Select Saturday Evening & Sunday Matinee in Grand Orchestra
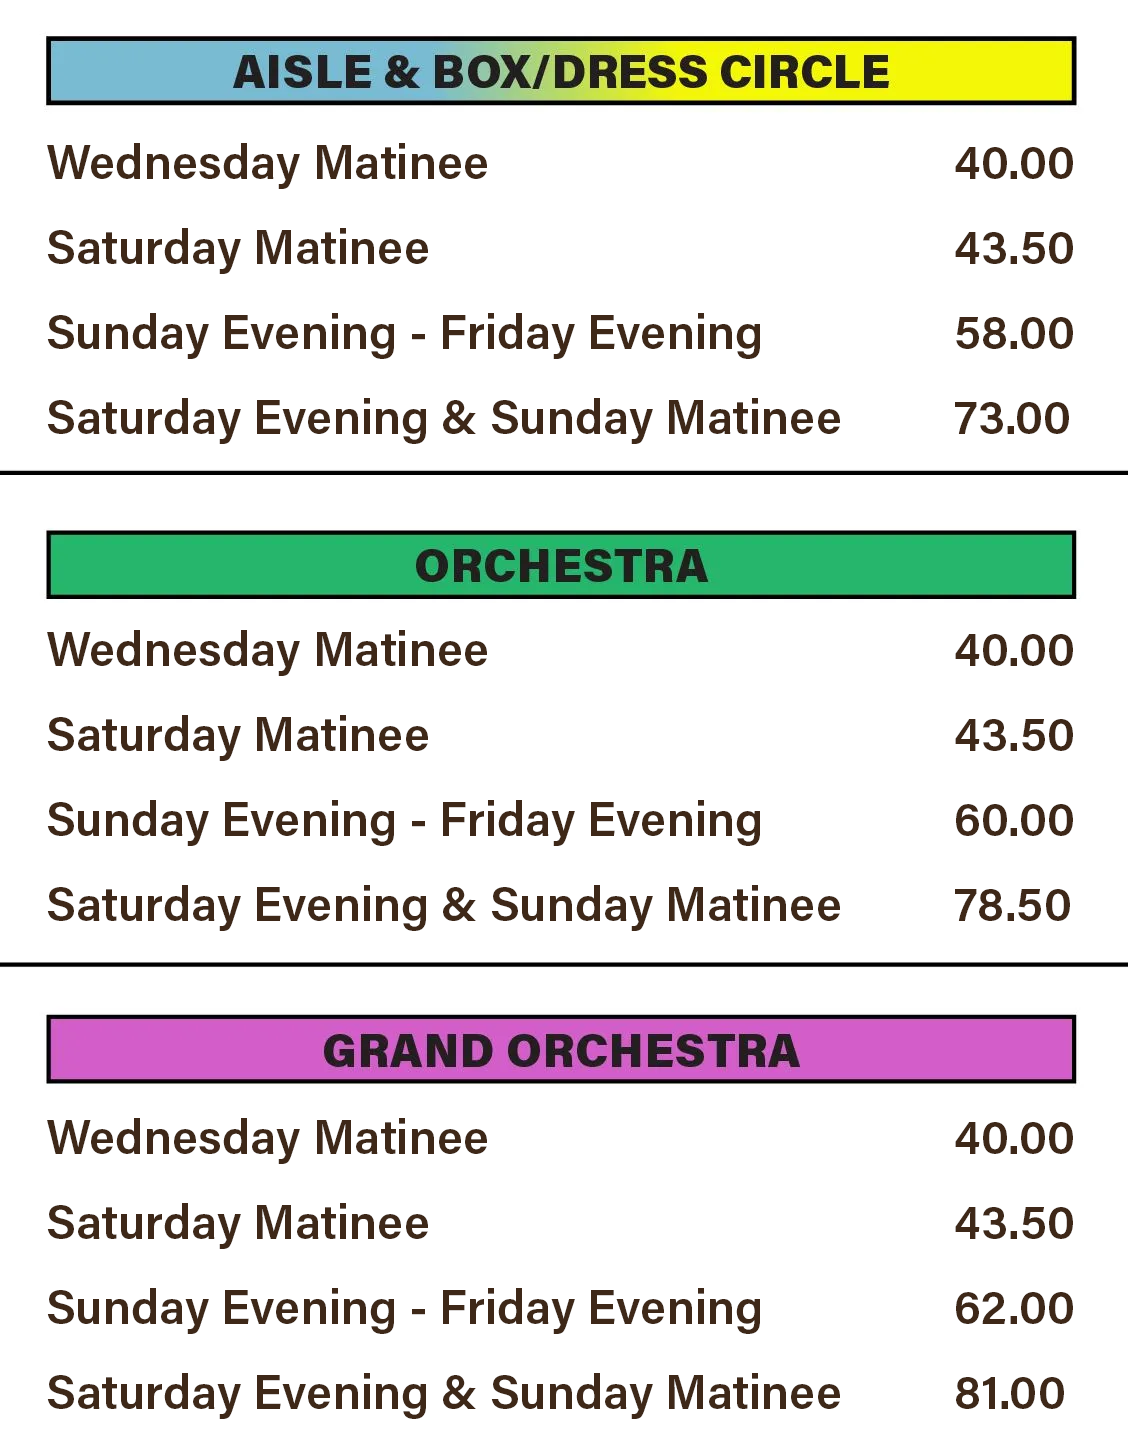 pos(444,1393)
